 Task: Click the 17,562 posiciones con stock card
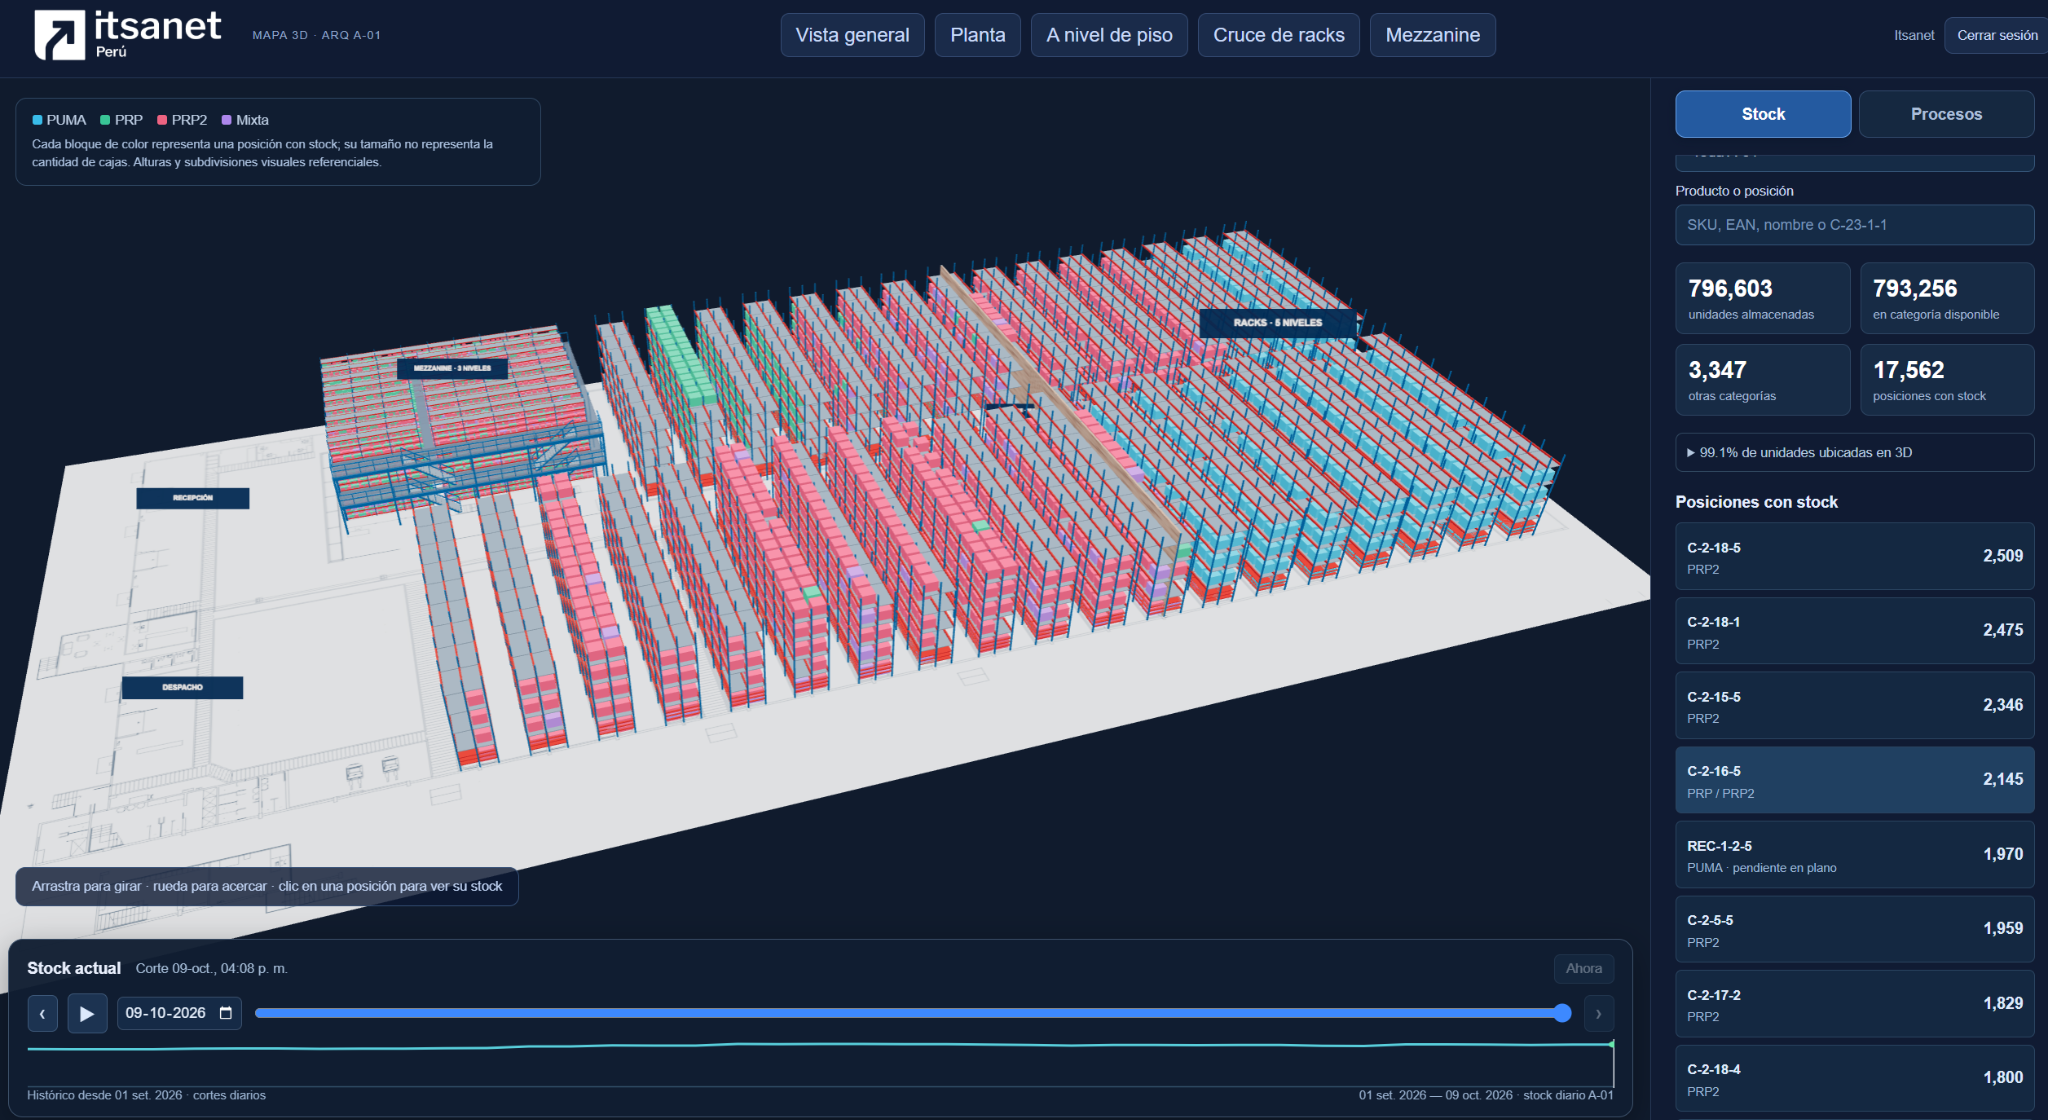coord(1947,380)
